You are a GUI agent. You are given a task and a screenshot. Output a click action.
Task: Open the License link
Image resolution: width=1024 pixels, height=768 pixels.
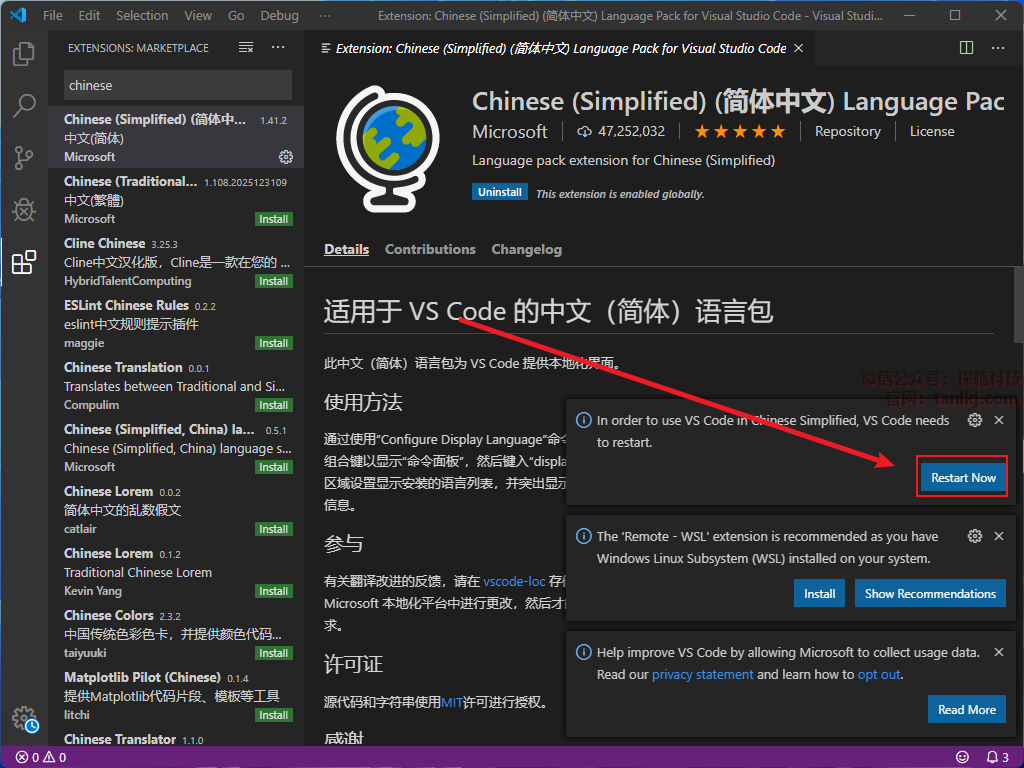click(932, 132)
